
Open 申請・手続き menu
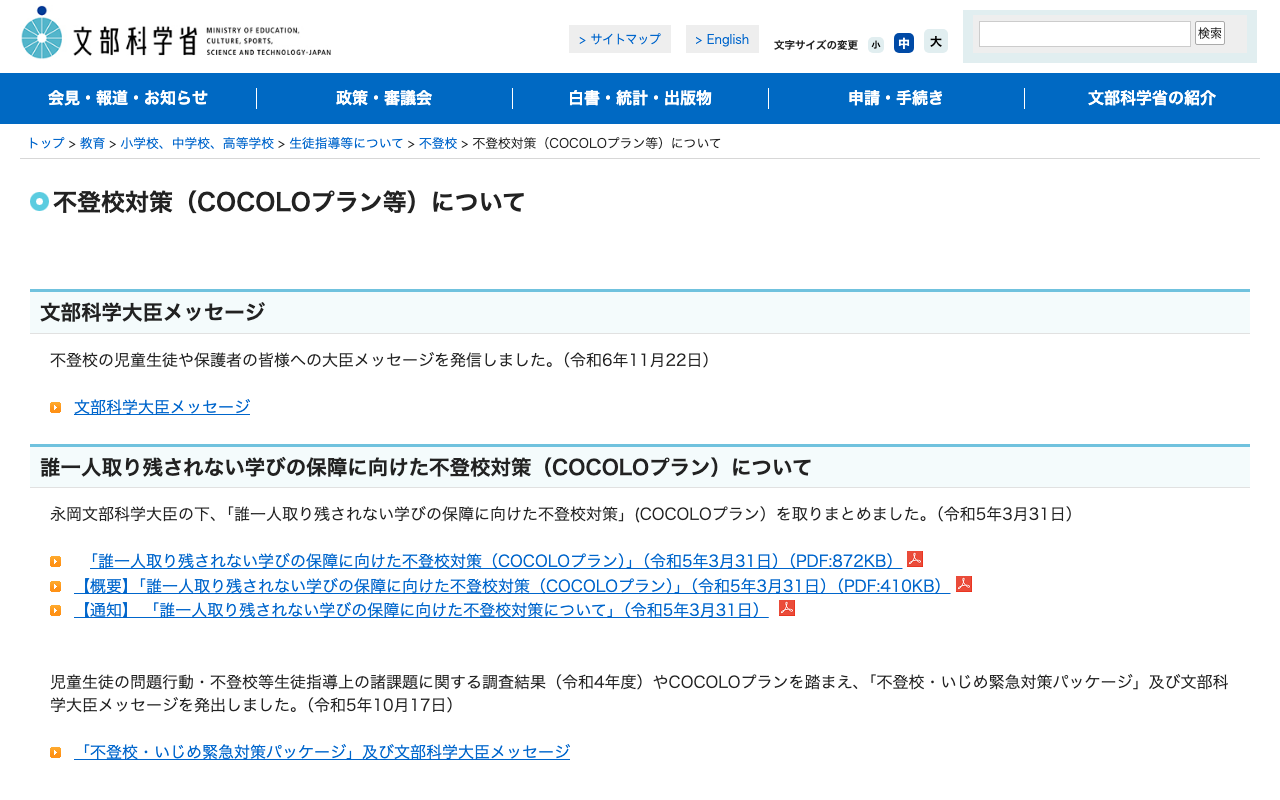coord(896,98)
